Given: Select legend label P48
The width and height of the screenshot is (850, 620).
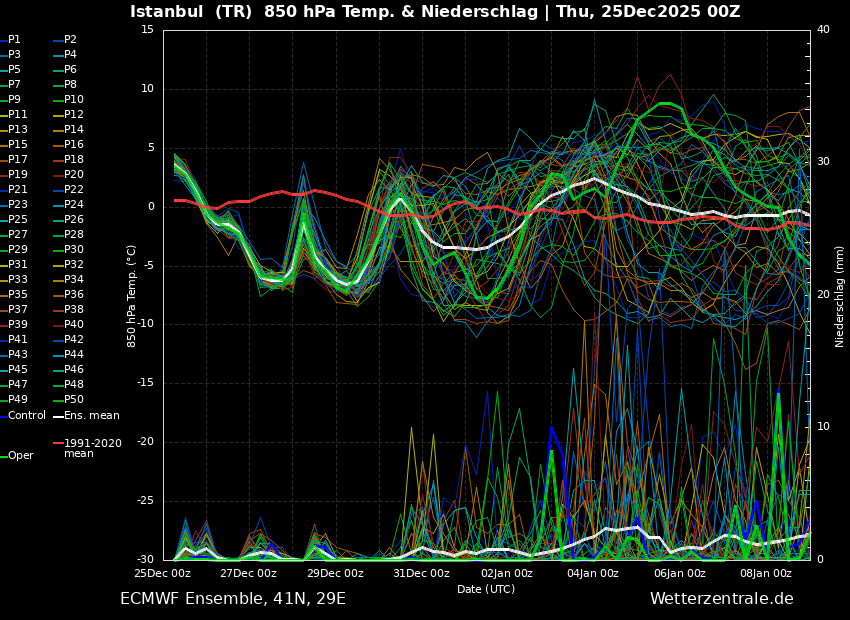Looking at the screenshot, I should [x=69, y=384].
